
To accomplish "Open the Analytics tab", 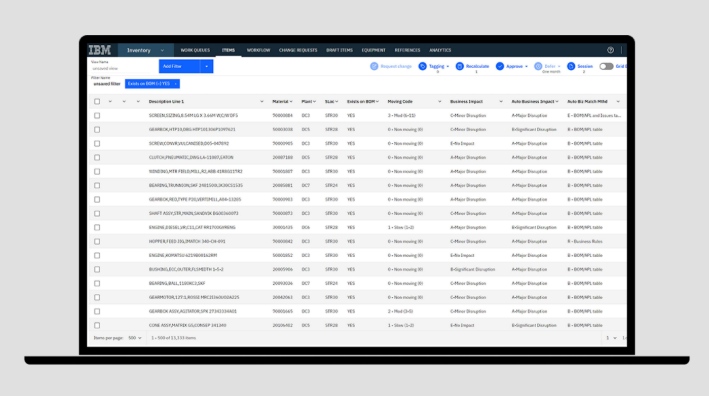I will [x=440, y=50].
